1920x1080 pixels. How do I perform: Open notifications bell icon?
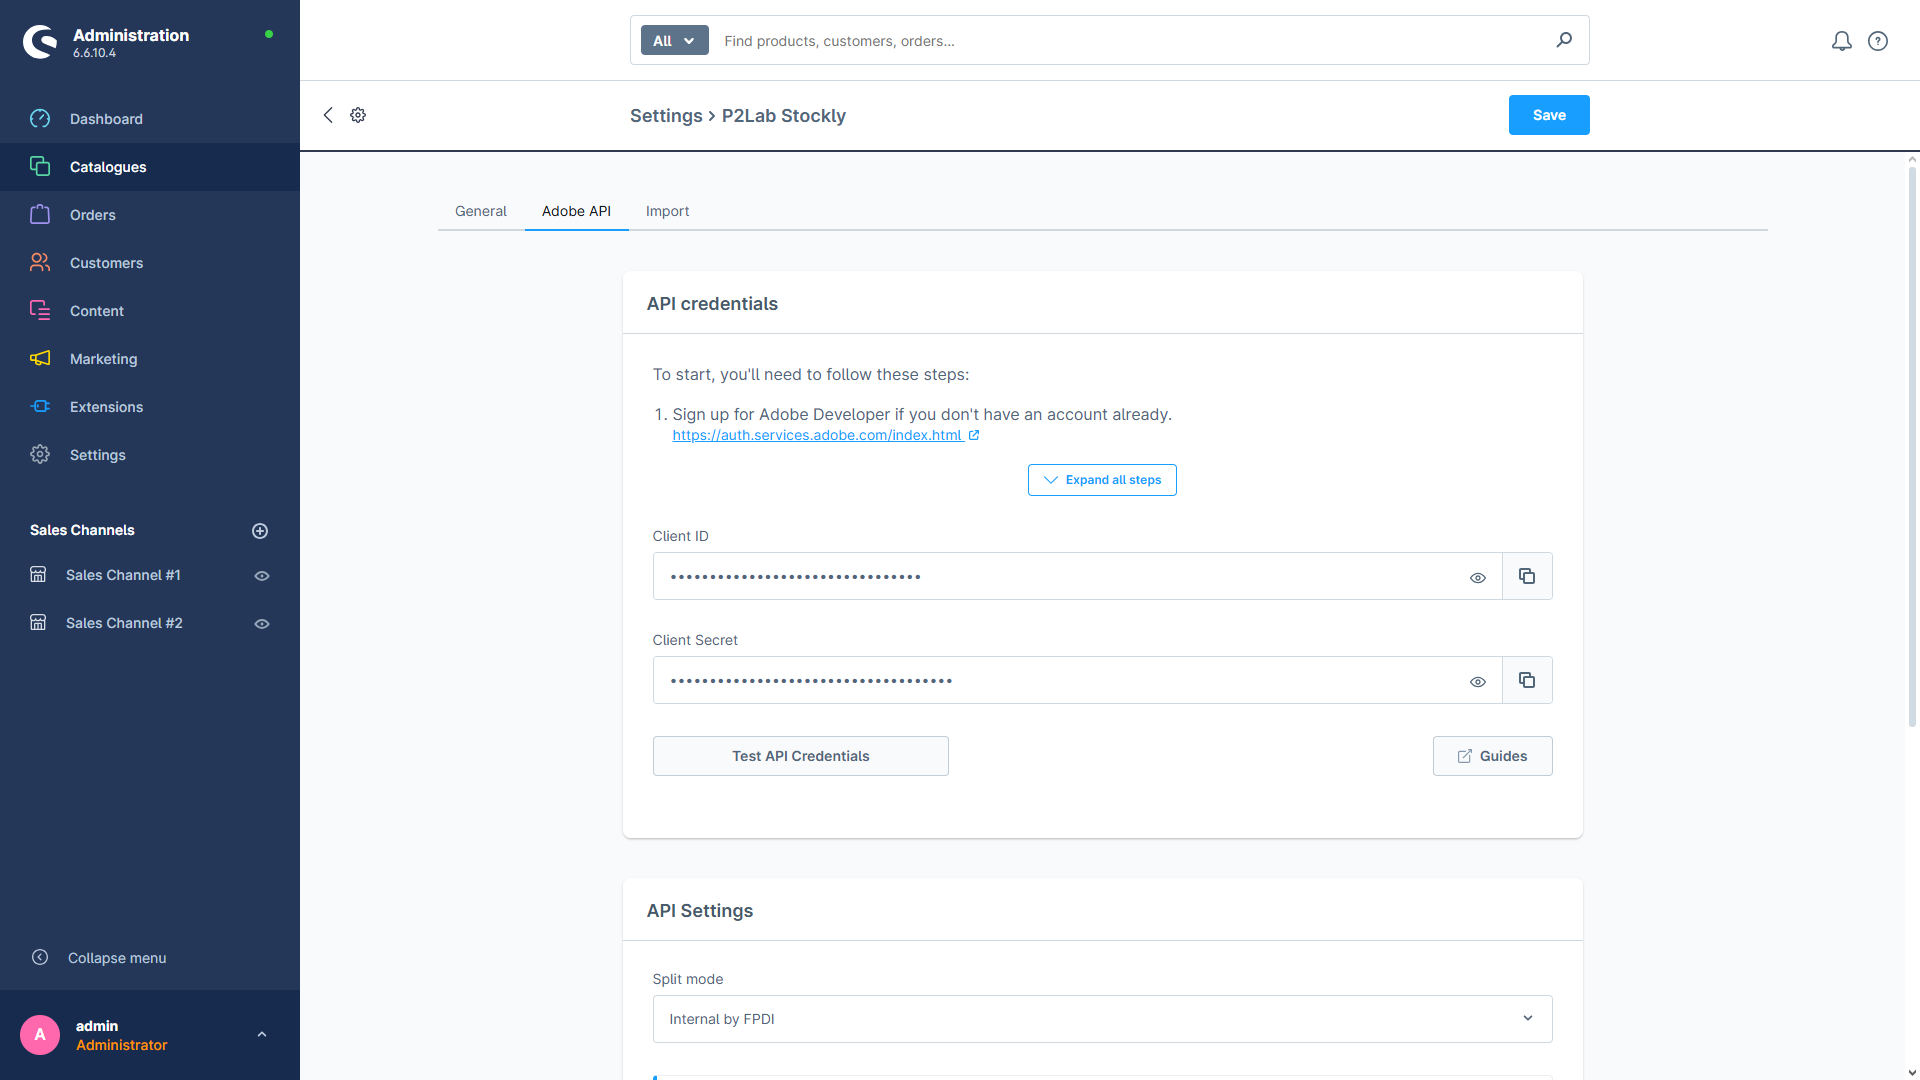coord(1842,41)
